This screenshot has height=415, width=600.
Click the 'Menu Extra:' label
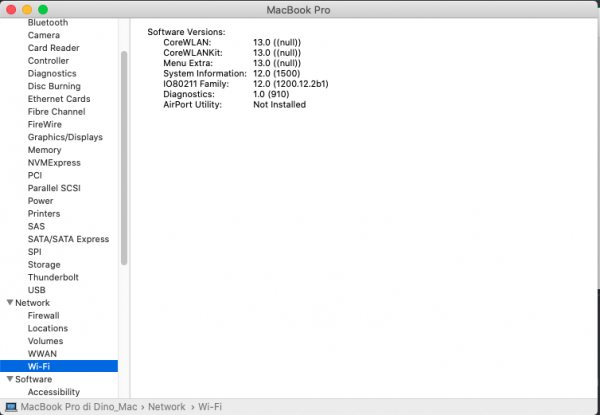coord(188,63)
